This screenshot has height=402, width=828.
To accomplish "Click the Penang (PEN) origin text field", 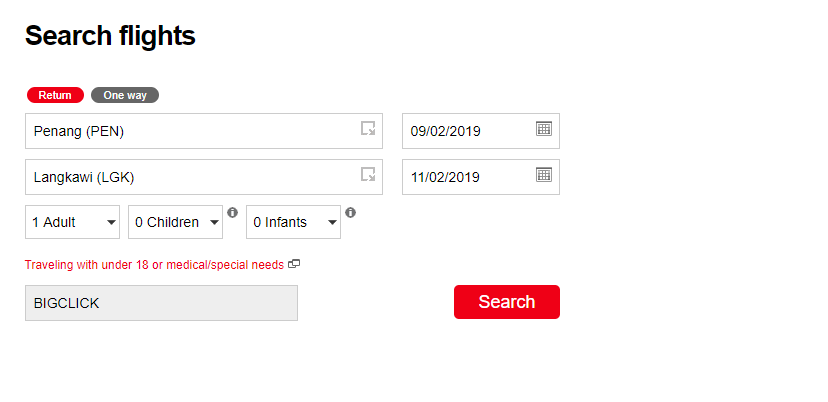I will pyautogui.click(x=190, y=131).
